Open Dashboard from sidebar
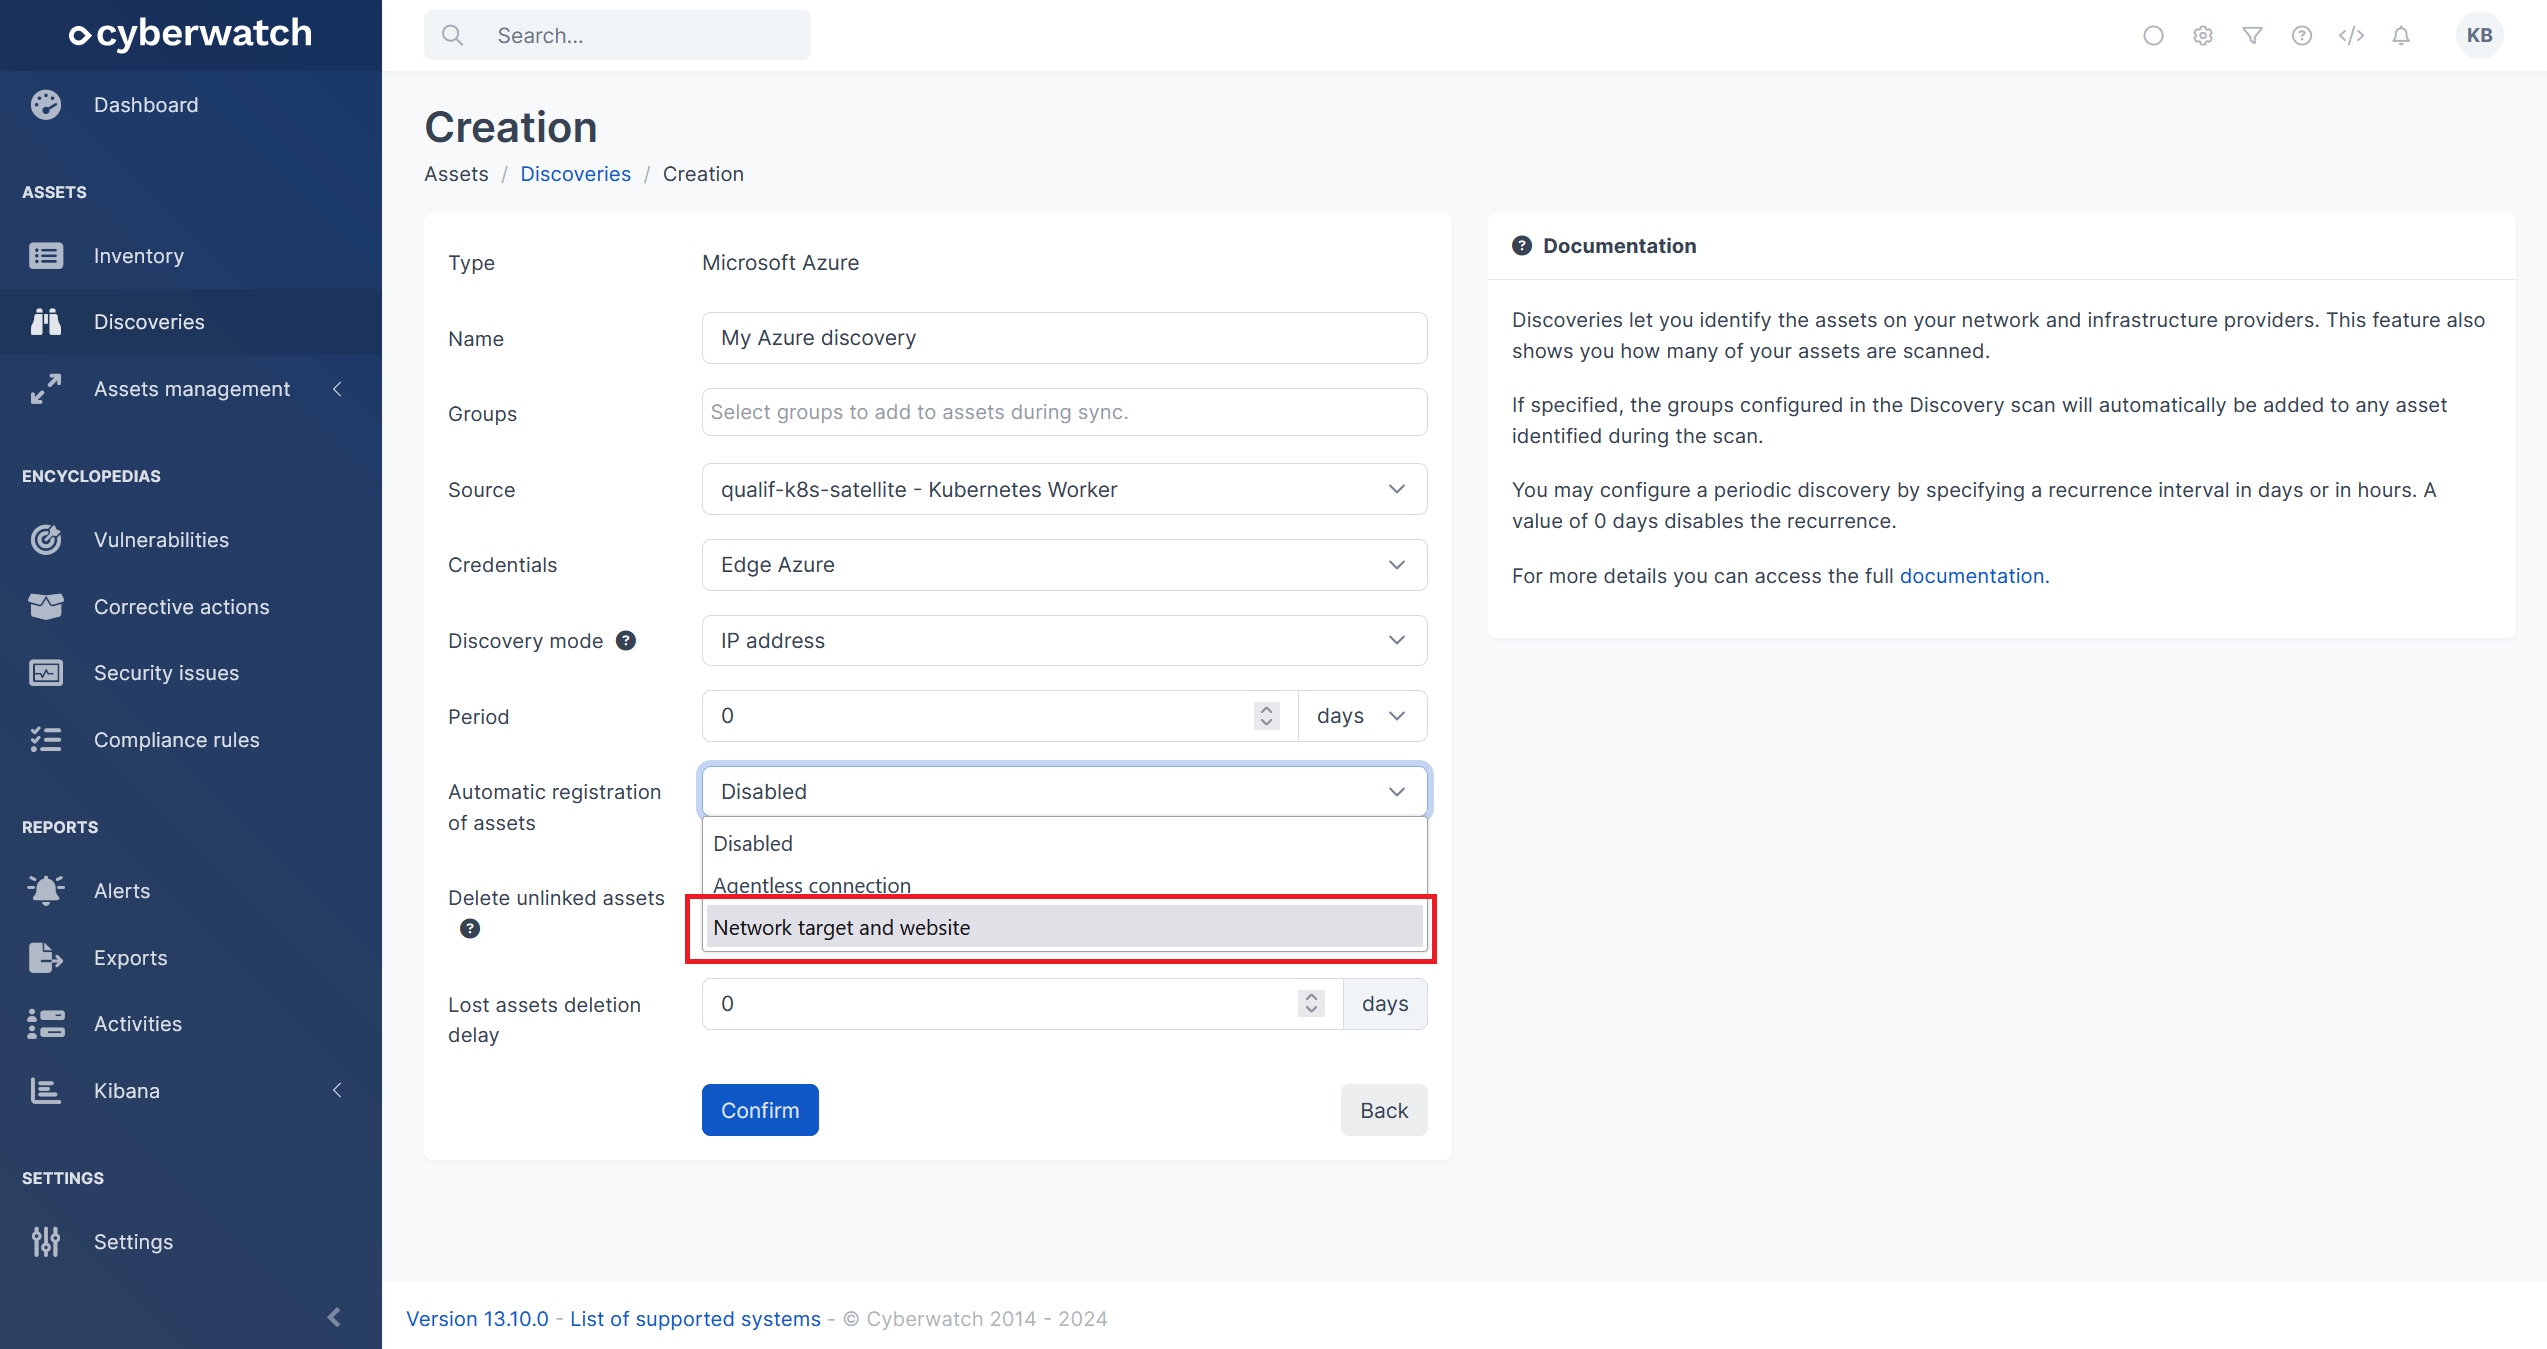Image resolution: width=2547 pixels, height=1349 pixels. tap(146, 105)
